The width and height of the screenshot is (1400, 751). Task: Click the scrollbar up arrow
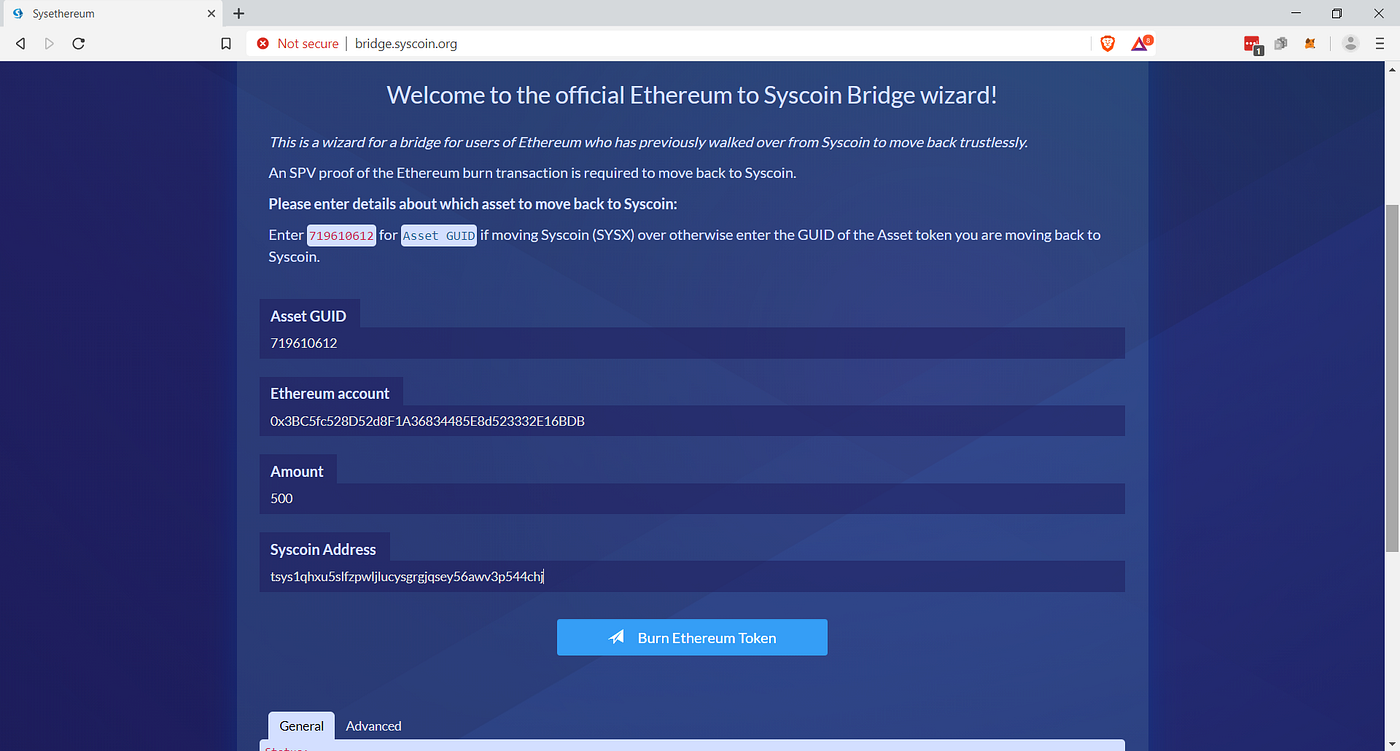[1391, 70]
